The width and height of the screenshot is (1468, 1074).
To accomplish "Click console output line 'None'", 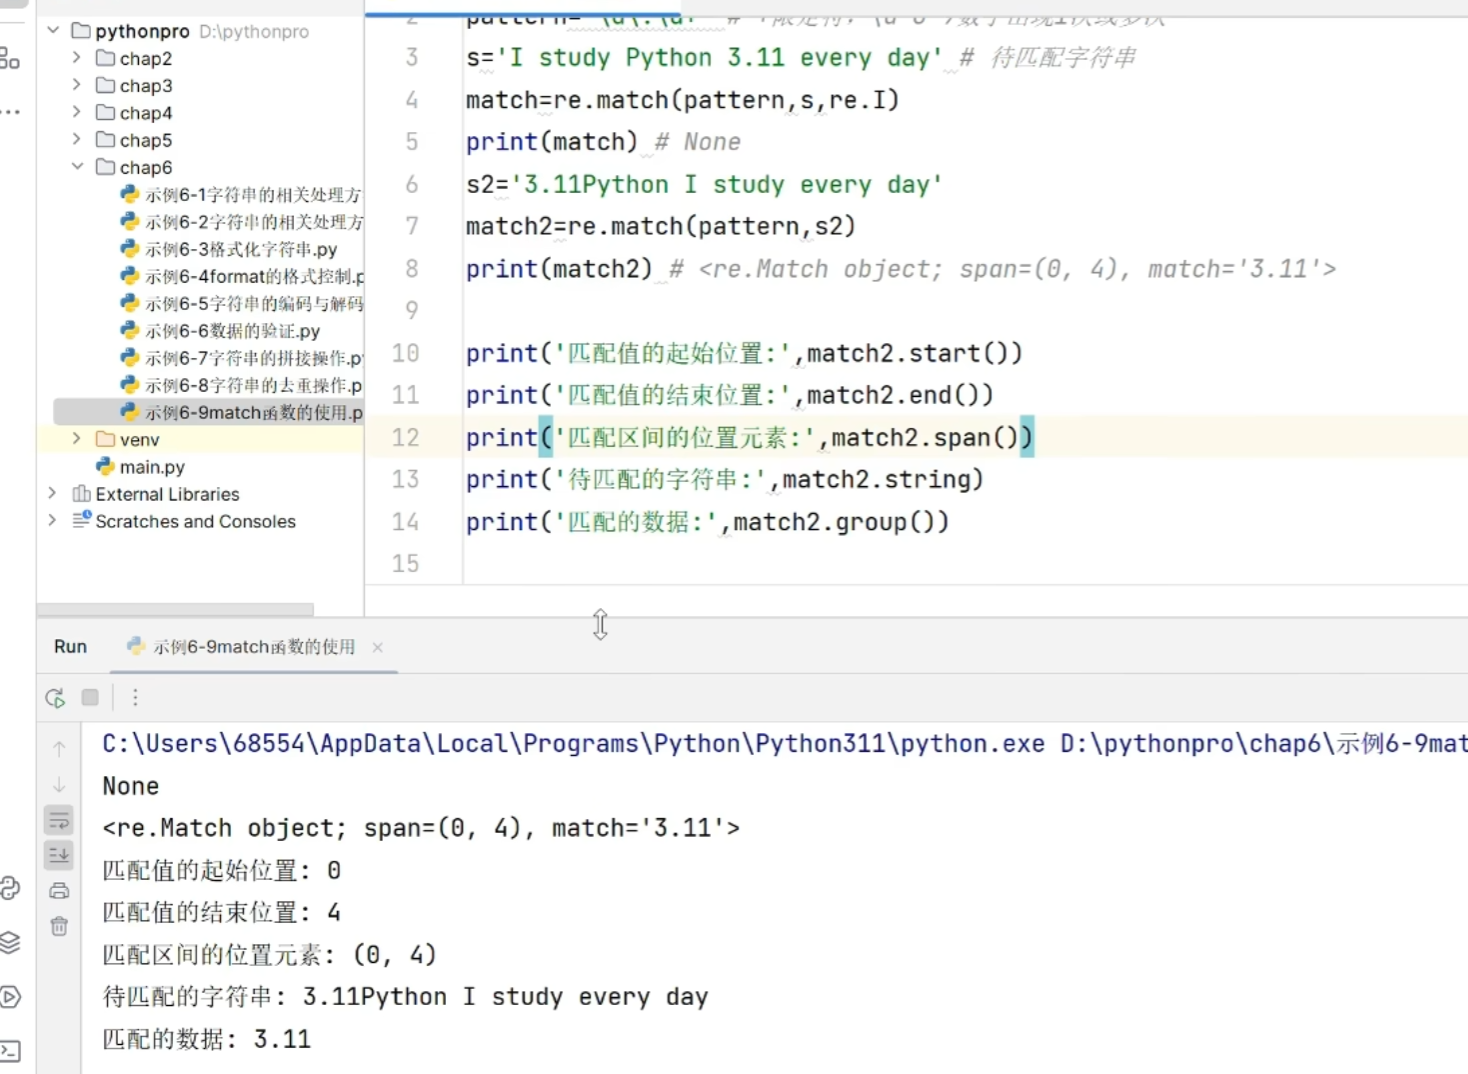I will 130,786.
